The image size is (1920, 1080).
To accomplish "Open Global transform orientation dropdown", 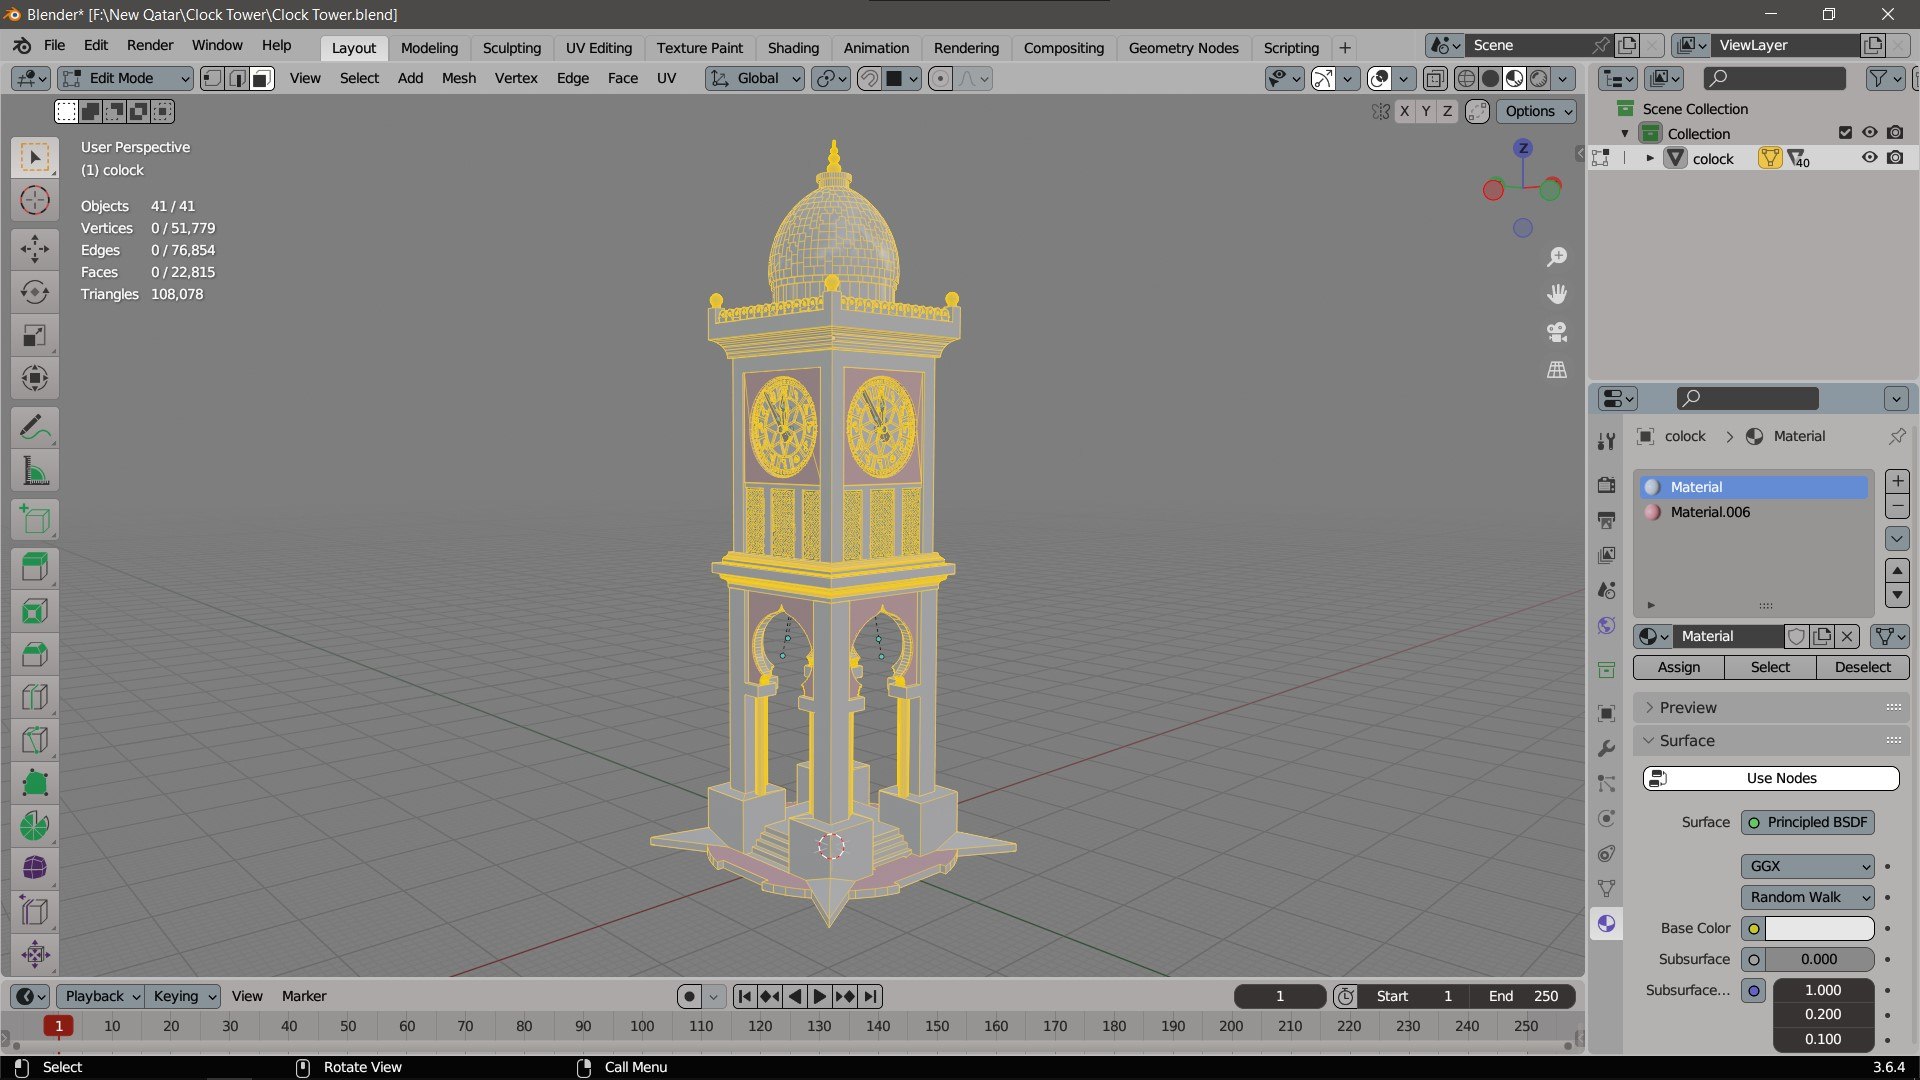I will [755, 78].
